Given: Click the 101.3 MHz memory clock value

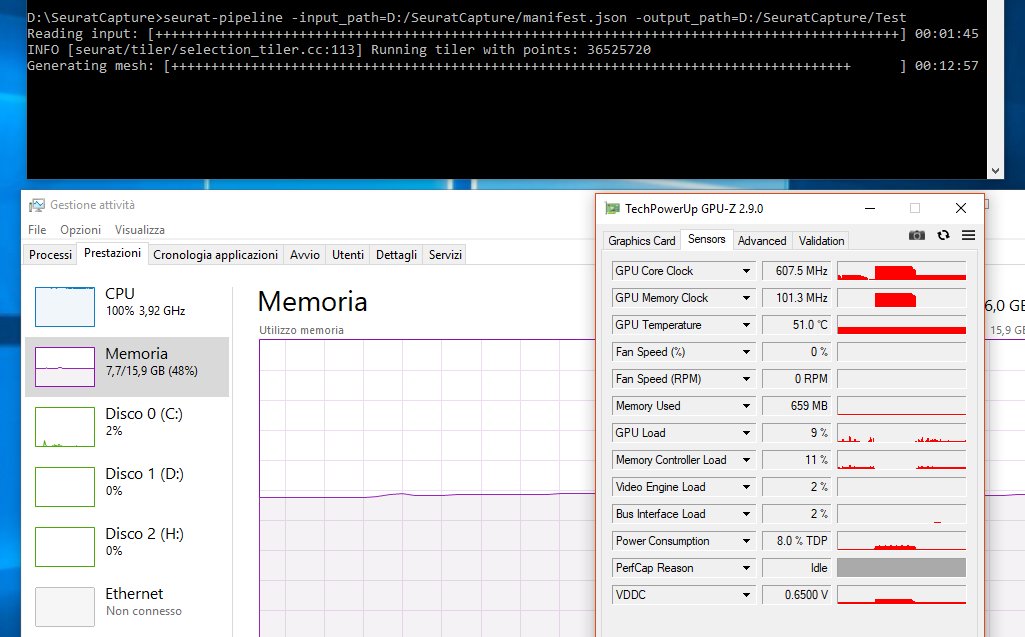Looking at the screenshot, I should 796,298.
